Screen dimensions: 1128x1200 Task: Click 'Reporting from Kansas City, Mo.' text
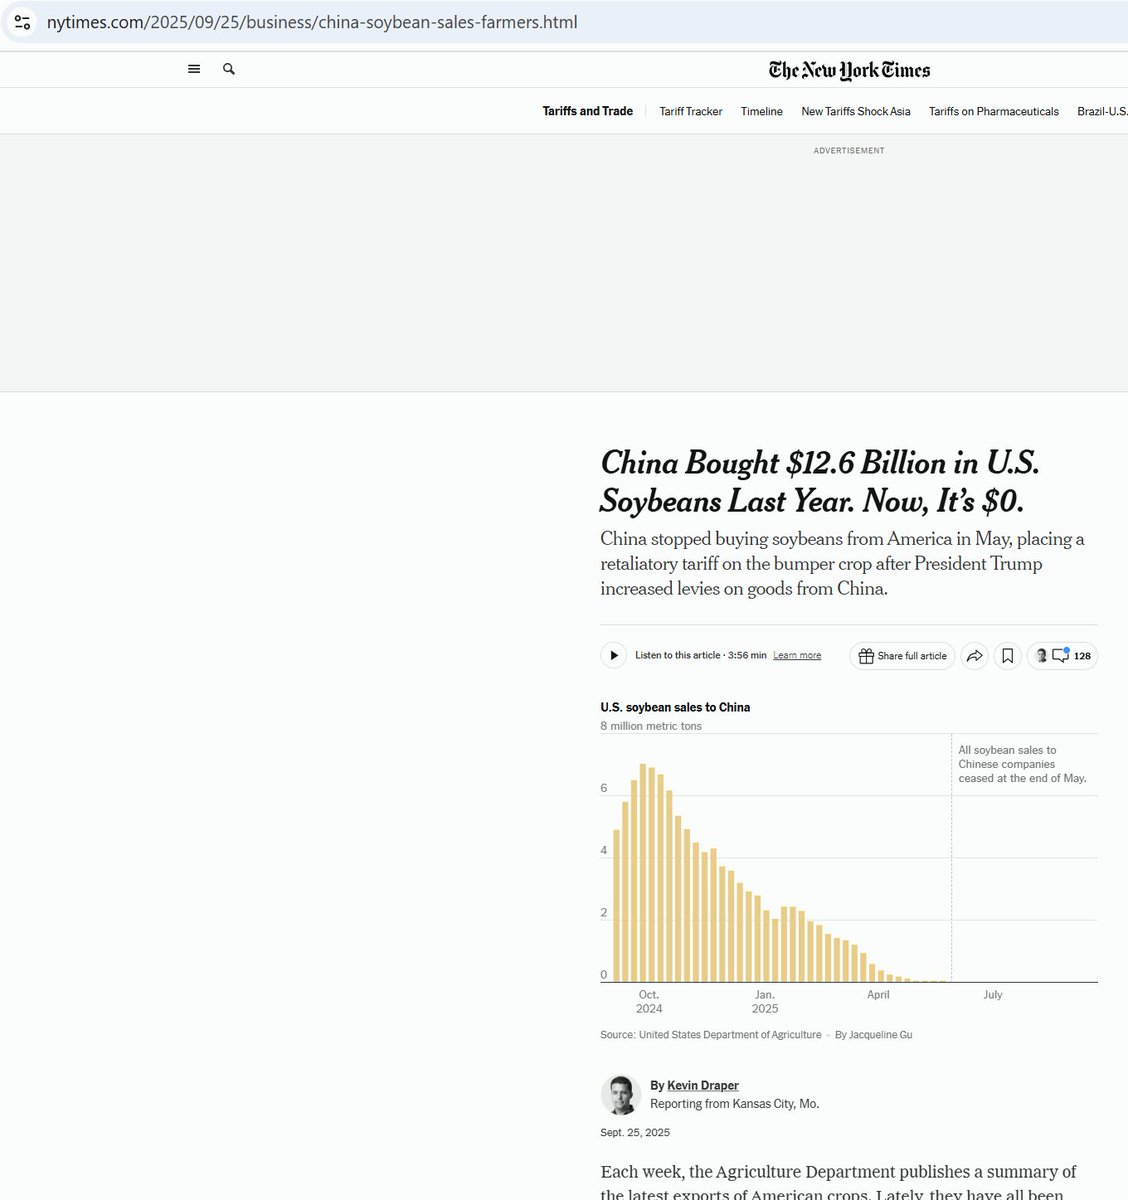click(x=735, y=1104)
